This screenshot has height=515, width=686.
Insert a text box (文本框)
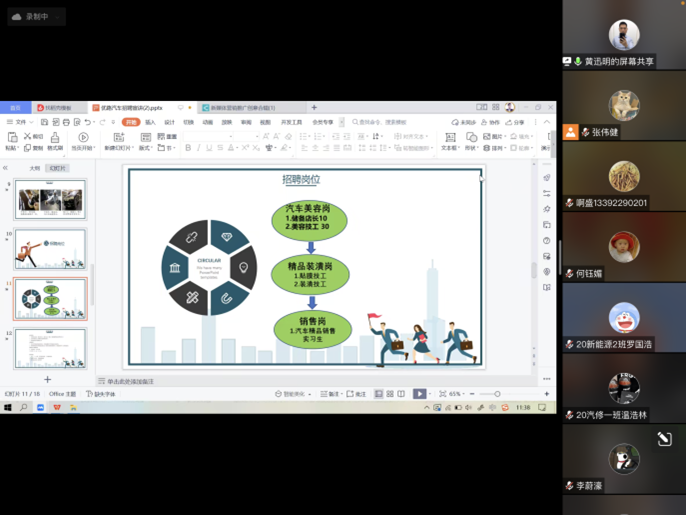coord(449,141)
